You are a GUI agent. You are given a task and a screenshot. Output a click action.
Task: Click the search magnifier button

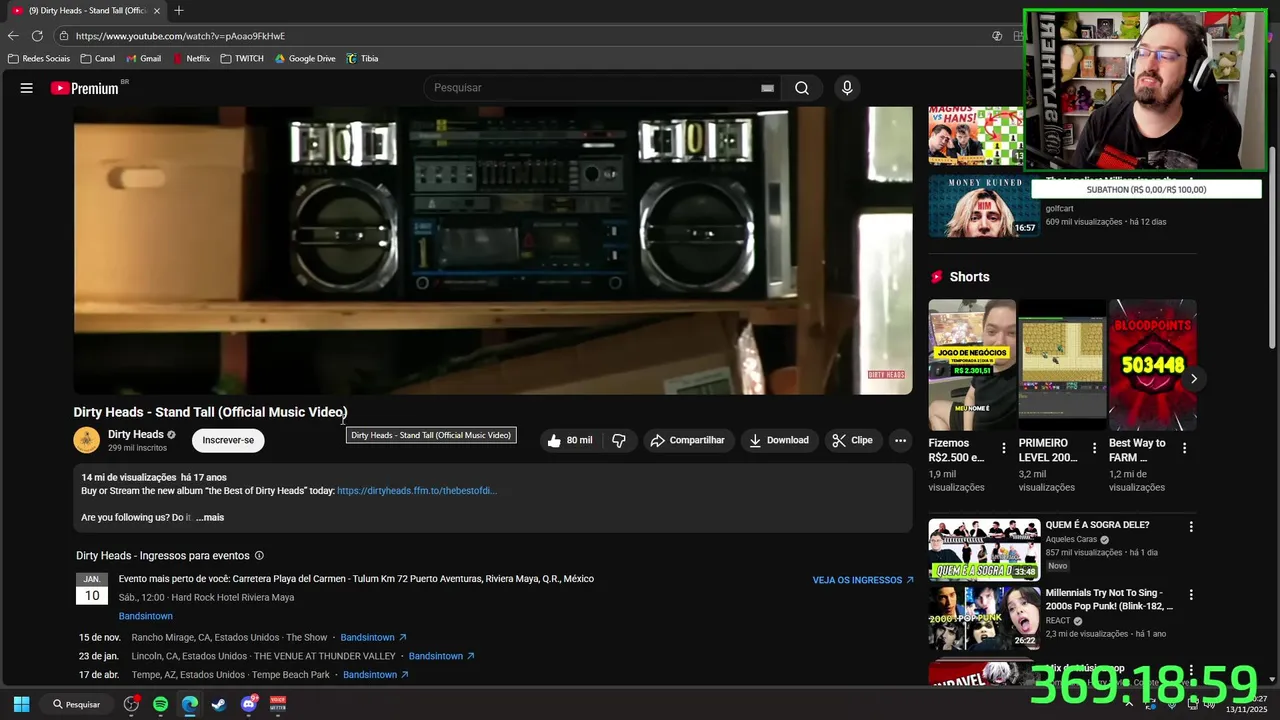pos(802,88)
